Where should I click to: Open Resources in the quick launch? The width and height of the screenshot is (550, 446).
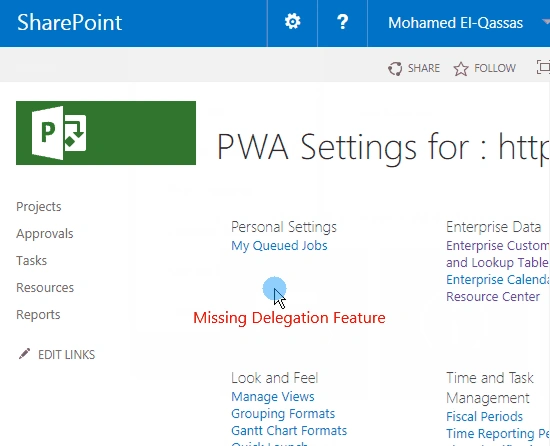click(x=45, y=288)
